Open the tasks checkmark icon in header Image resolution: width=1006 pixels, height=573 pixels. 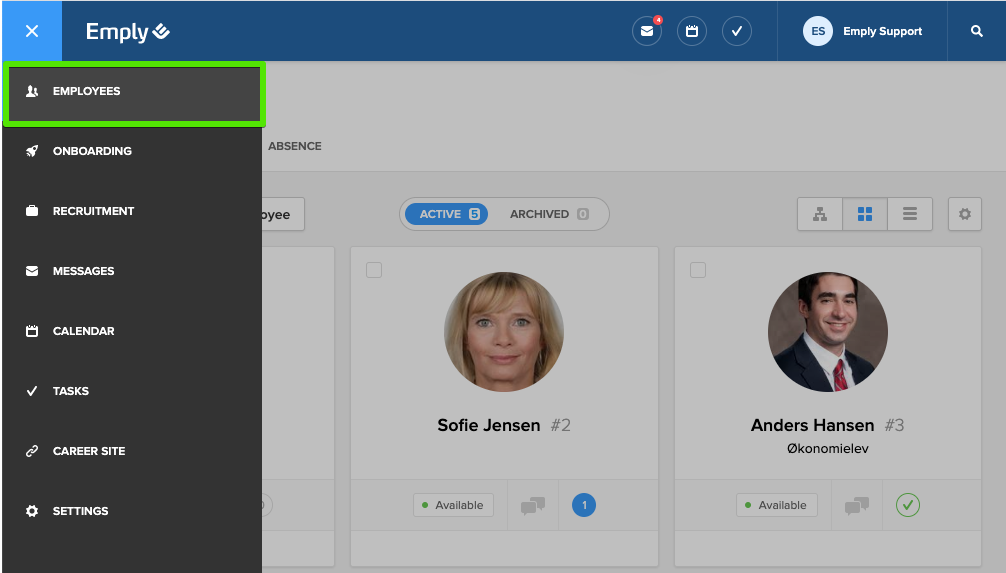(737, 31)
